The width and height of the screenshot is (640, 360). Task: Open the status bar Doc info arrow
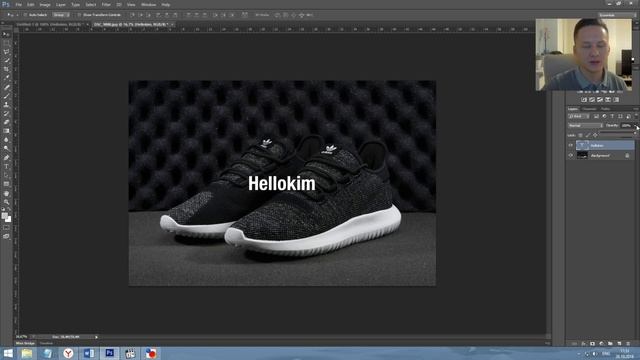tap(96, 337)
